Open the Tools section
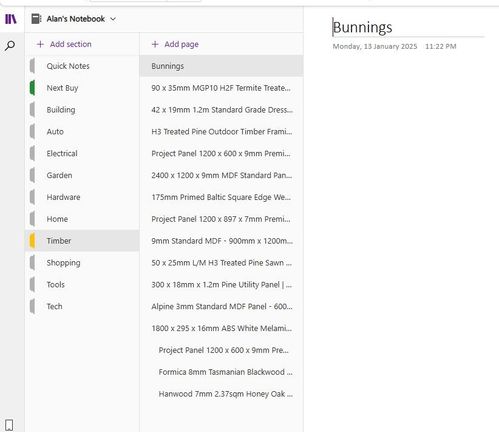 [x=82, y=284]
